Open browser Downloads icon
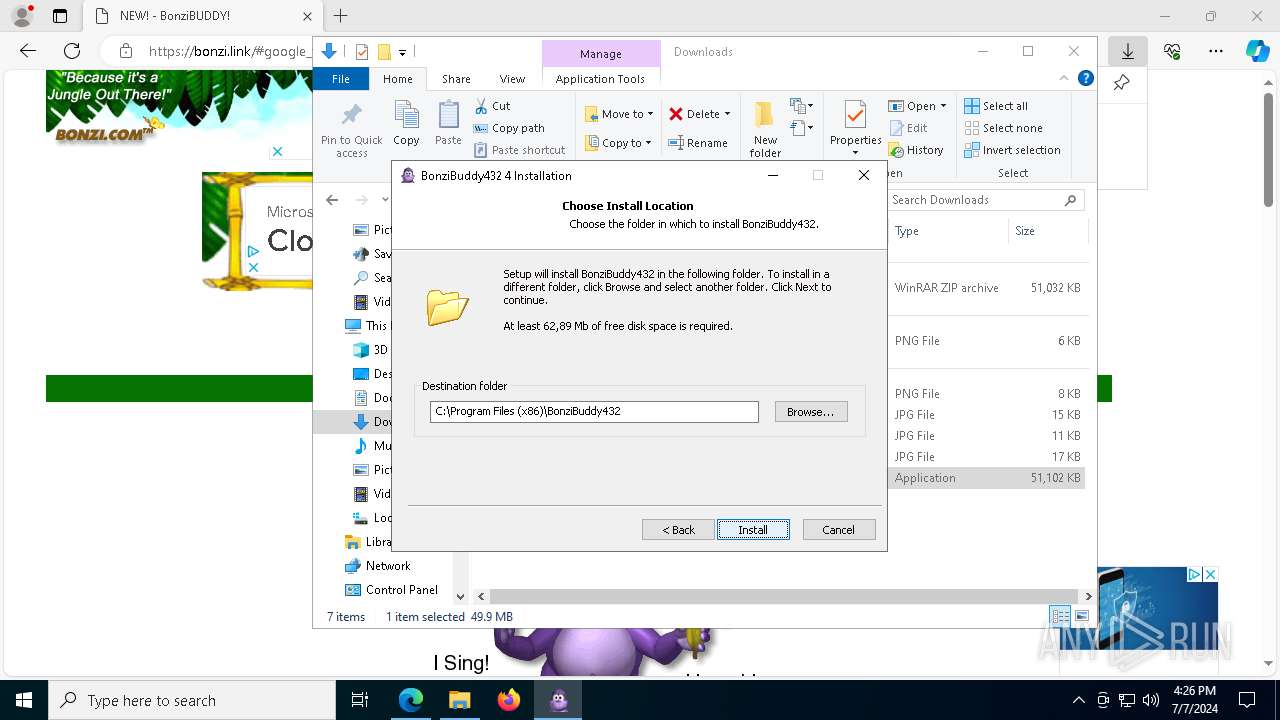 tap(1128, 51)
